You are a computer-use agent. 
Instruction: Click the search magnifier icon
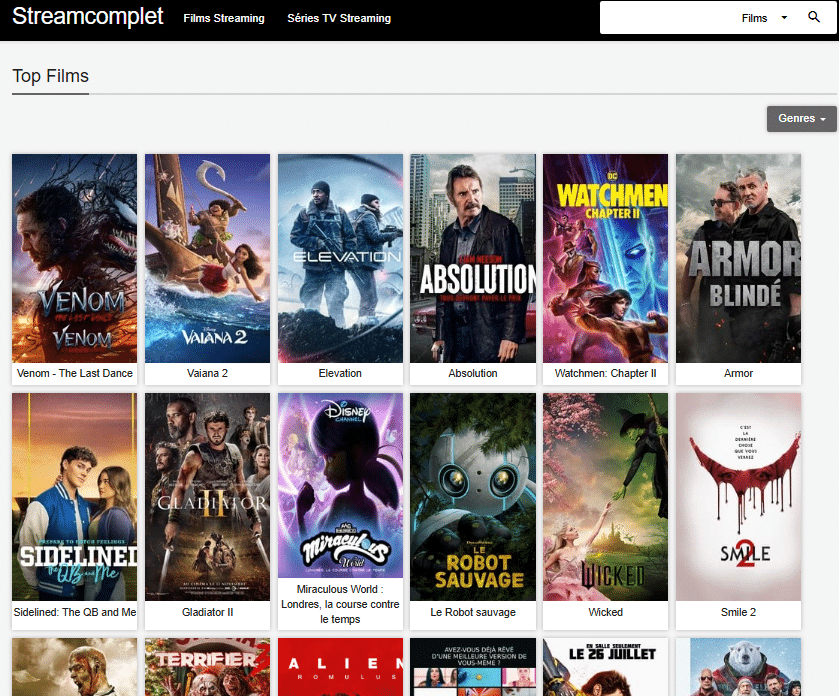(x=814, y=17)
